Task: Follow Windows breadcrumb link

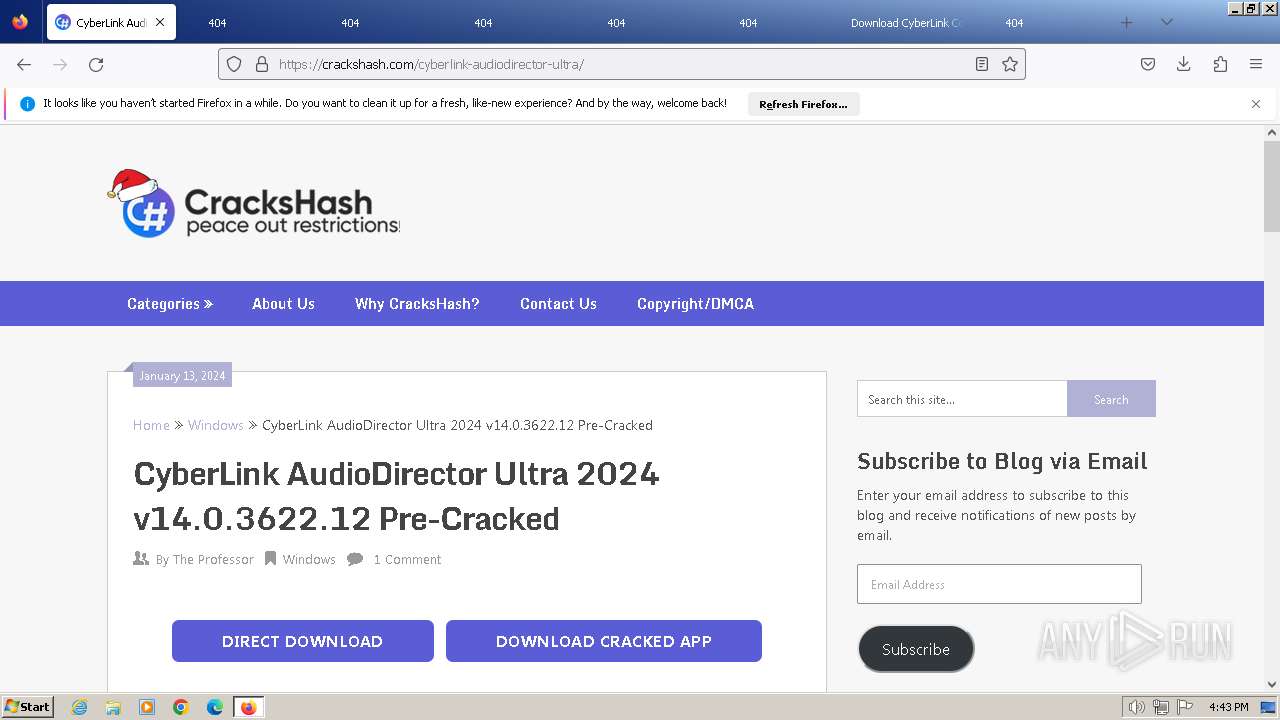Action: 216,425
